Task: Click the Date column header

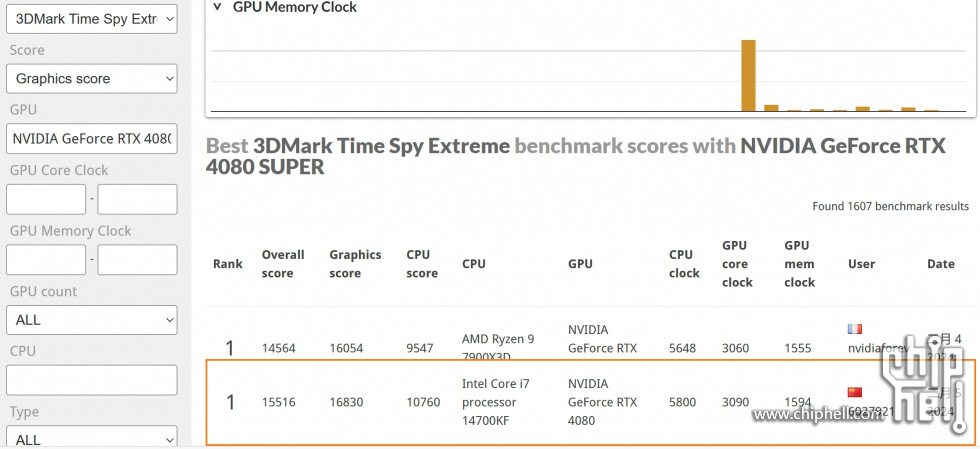Action: pos(941,264)
